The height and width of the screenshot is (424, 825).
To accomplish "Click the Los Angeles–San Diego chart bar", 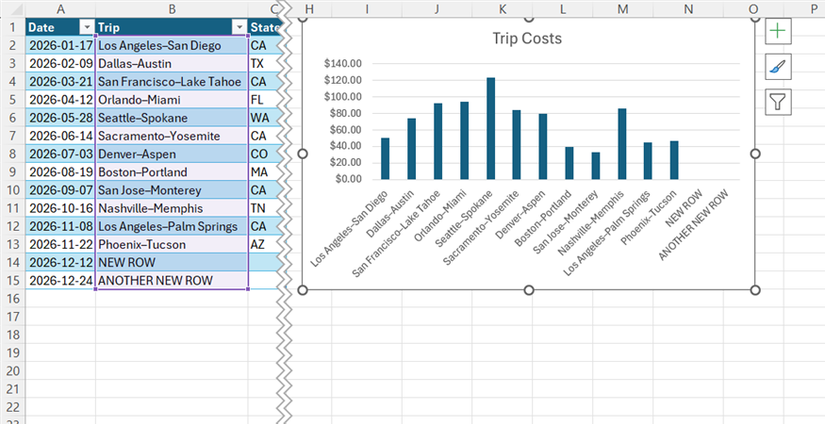I will pos(385,158).
